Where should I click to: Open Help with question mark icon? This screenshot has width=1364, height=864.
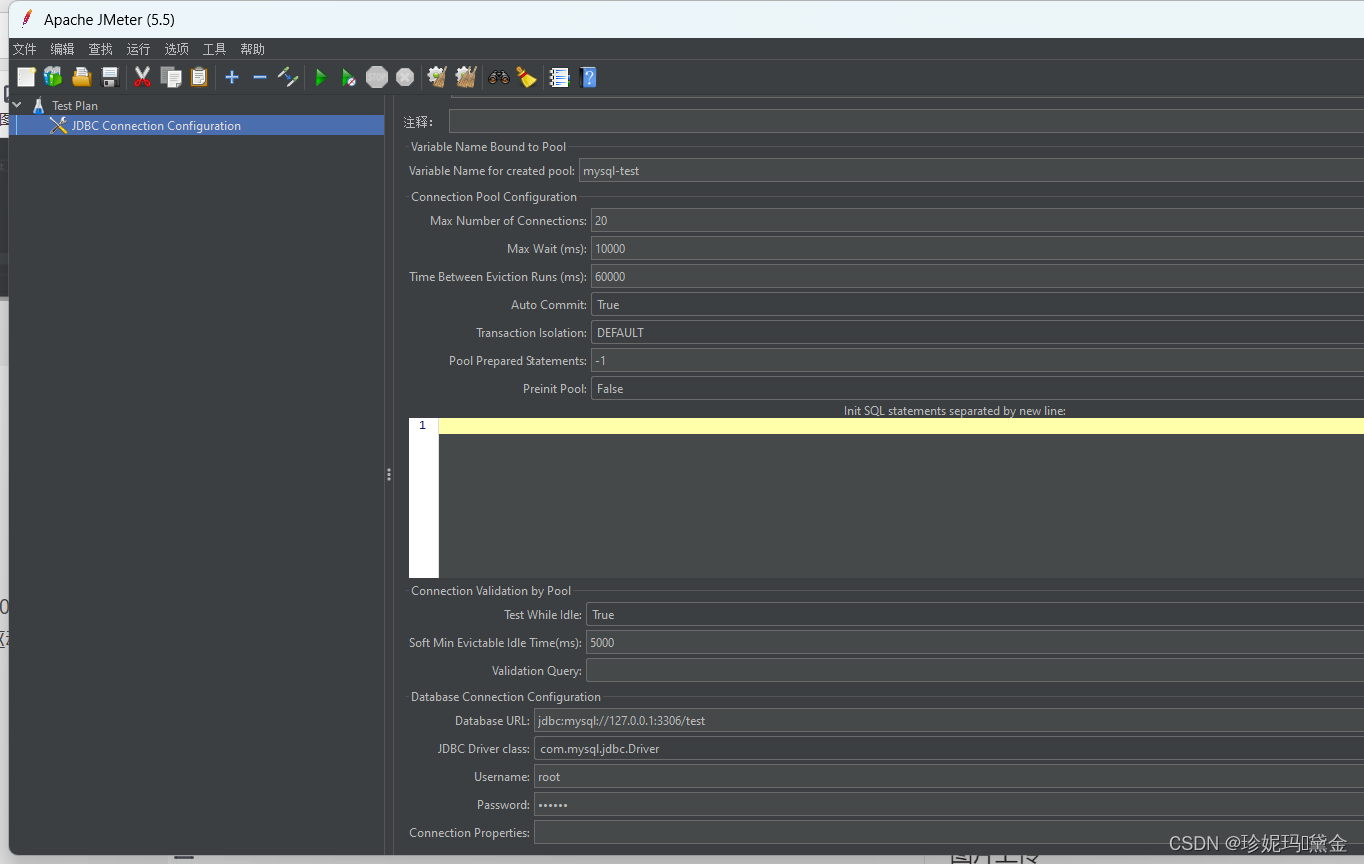coord(588,77)
